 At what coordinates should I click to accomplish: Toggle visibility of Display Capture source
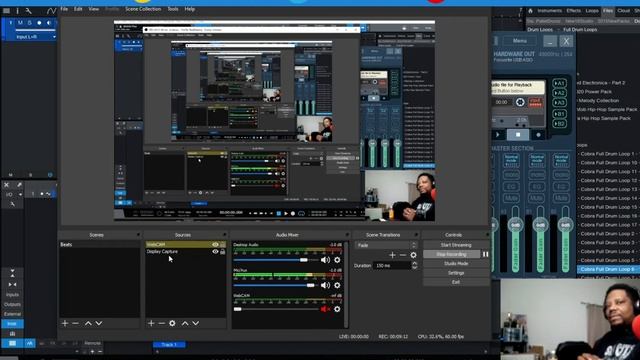(x=215, y=252)
